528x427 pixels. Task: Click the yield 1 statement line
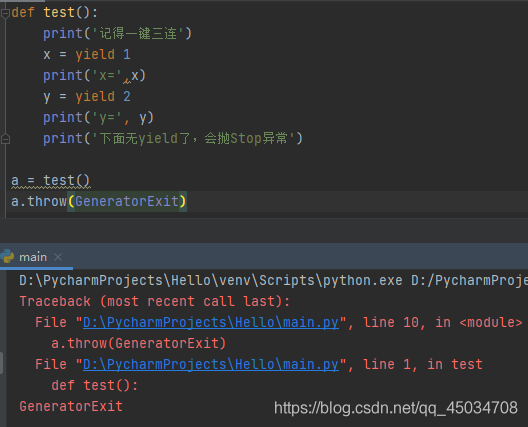(x=87, y=55)
